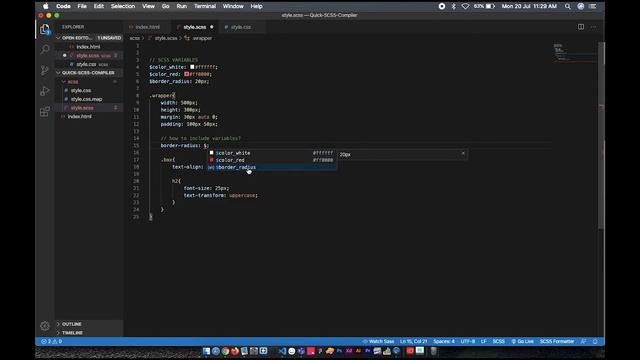This screenshot has width=640, height=360.
Task: Open the notification center icon in menu bar
Action: coord(593,6)
